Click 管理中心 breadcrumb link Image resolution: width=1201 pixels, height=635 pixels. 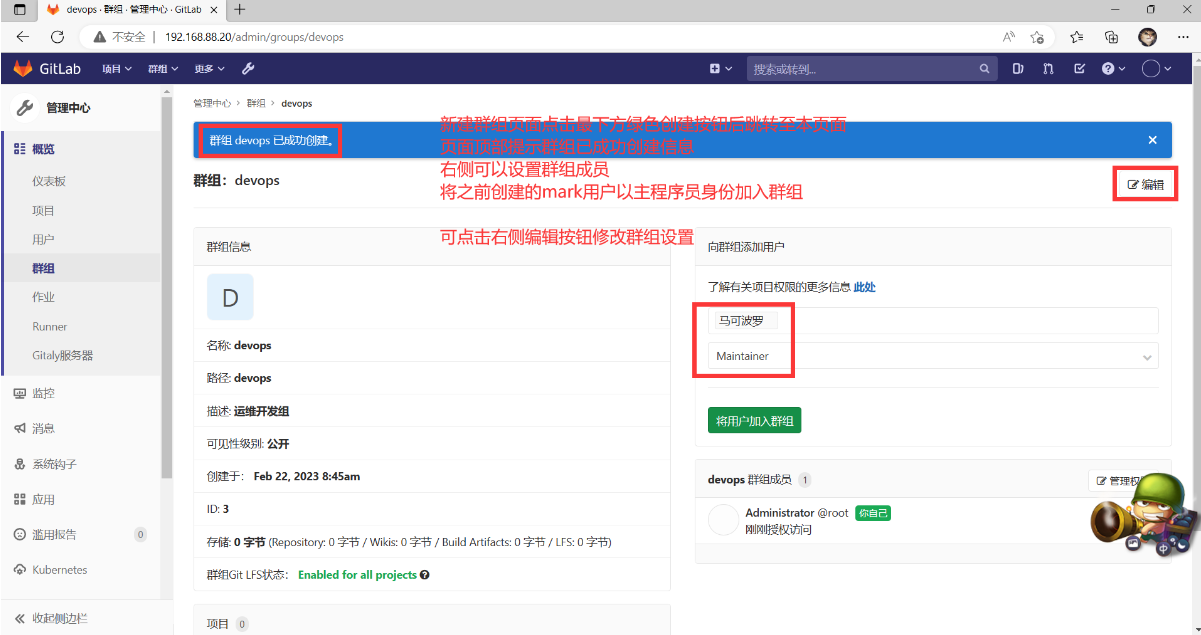click(212, 103)
